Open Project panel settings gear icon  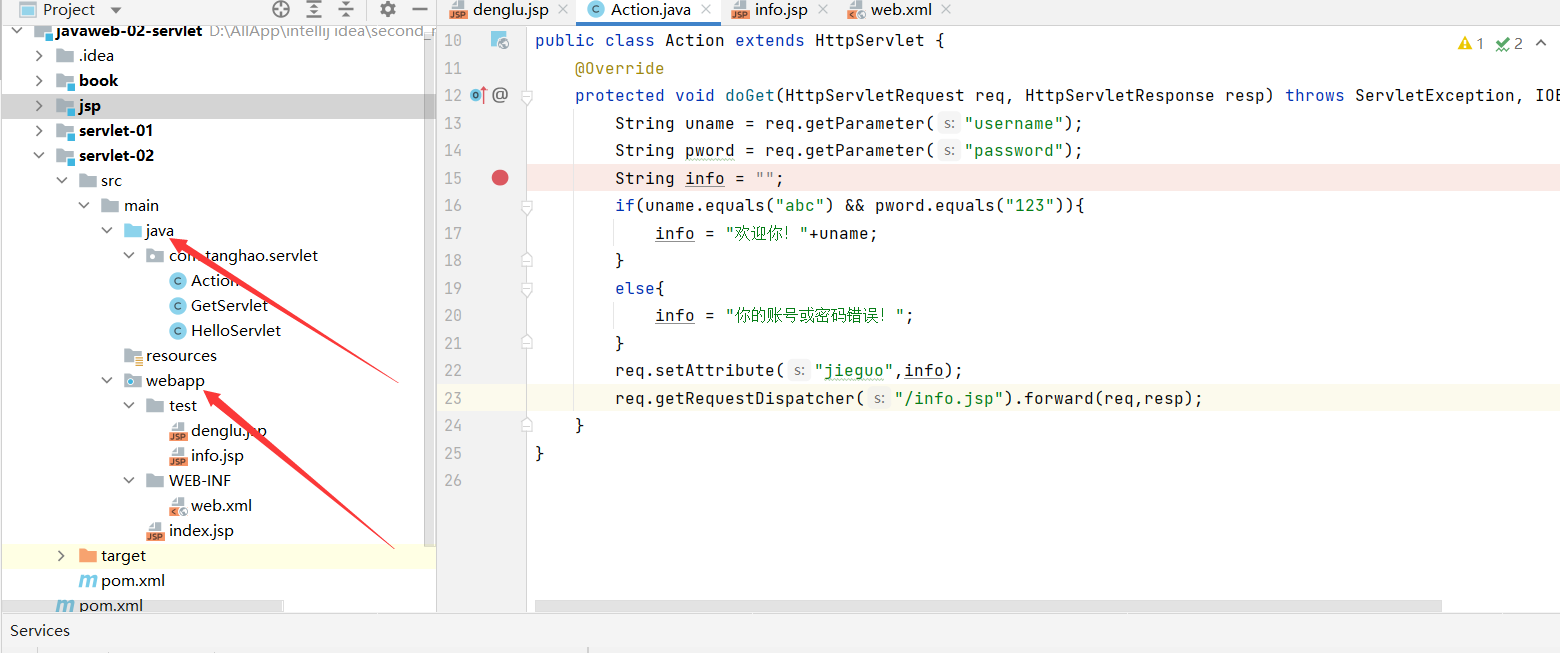pos(388,10)
